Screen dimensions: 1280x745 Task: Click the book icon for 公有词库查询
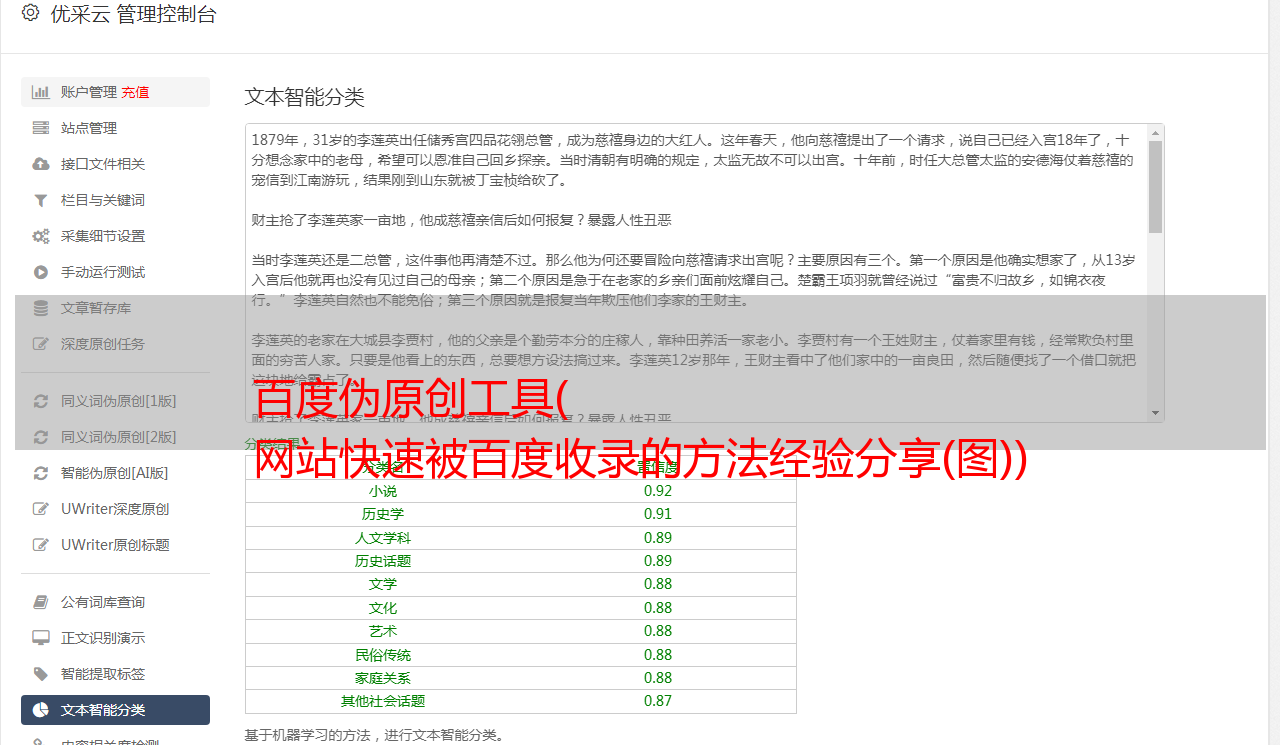coord(41,602)
